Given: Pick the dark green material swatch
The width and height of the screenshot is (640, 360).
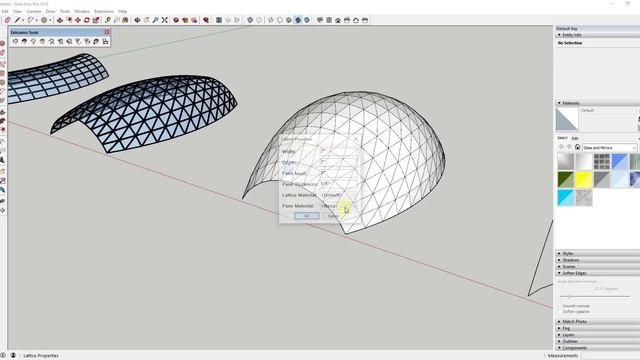Looking at the screenshot, I should (x=566, y=180).
